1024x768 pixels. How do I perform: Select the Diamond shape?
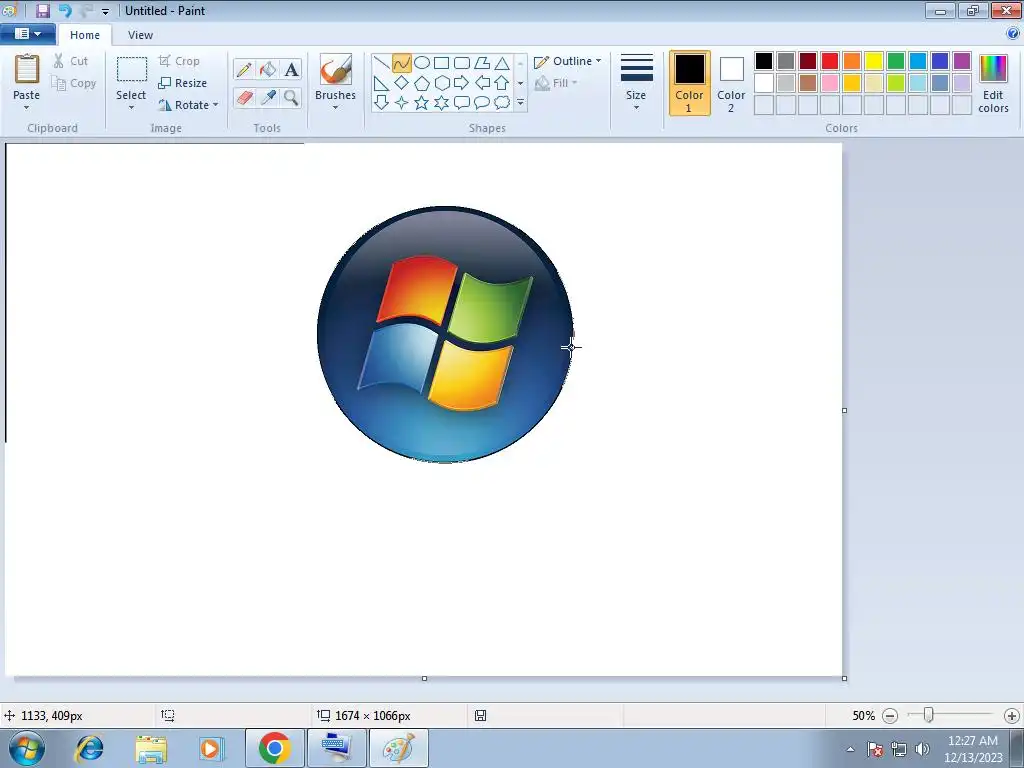(402, 83)
